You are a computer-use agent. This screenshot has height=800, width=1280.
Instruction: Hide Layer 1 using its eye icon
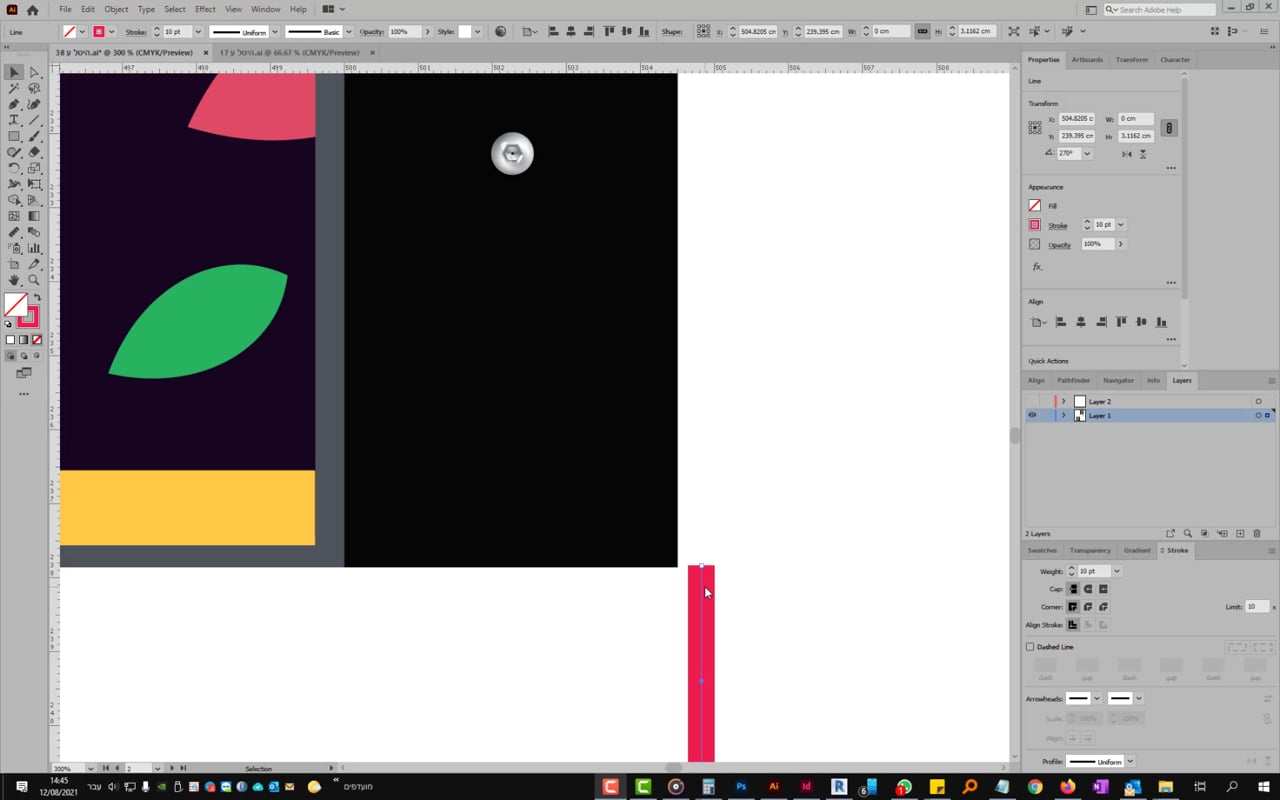[1032, 415]
